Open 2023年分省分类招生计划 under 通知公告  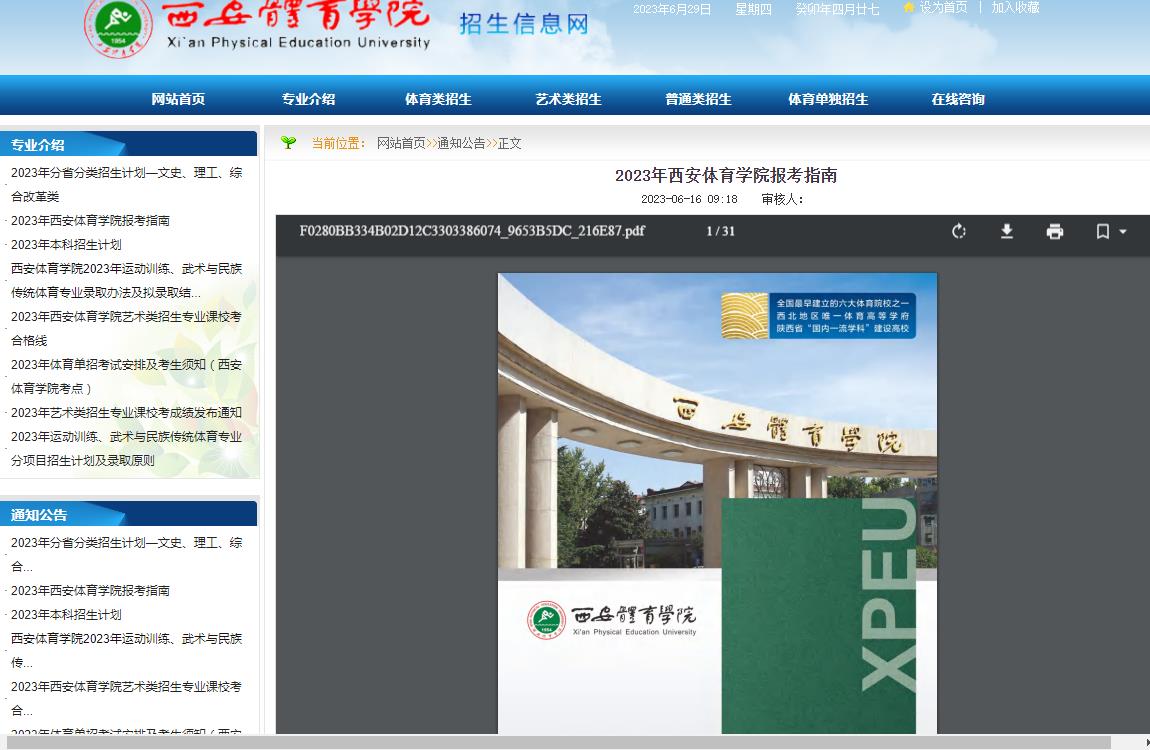tap(126, 554)
